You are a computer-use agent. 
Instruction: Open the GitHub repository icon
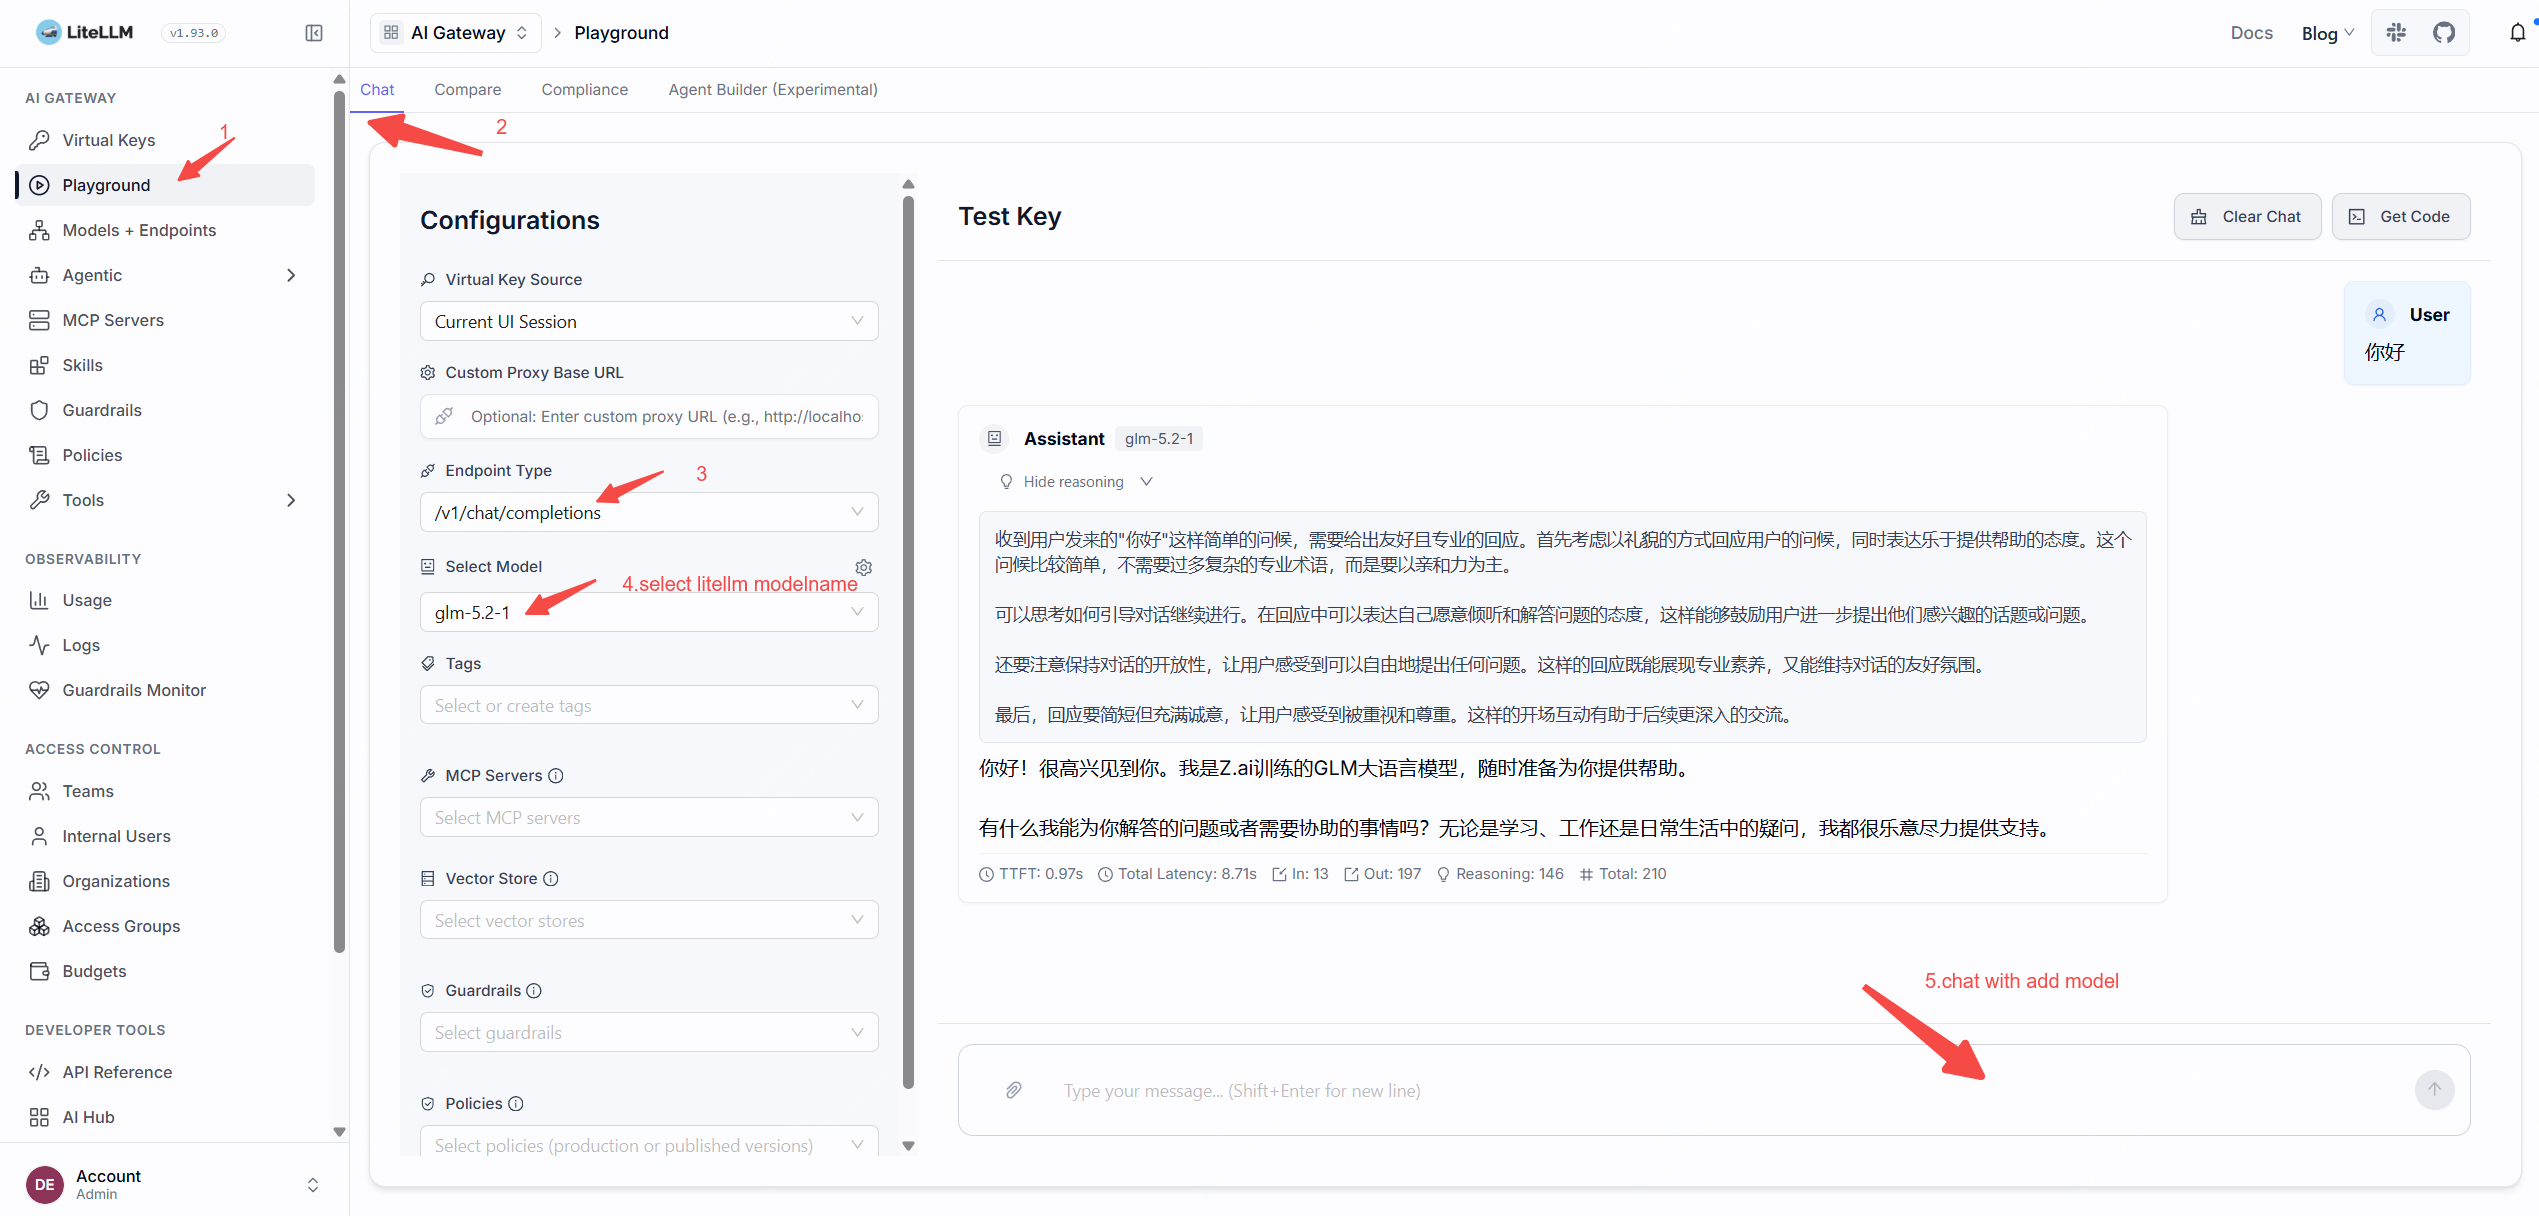(2444, 33)
